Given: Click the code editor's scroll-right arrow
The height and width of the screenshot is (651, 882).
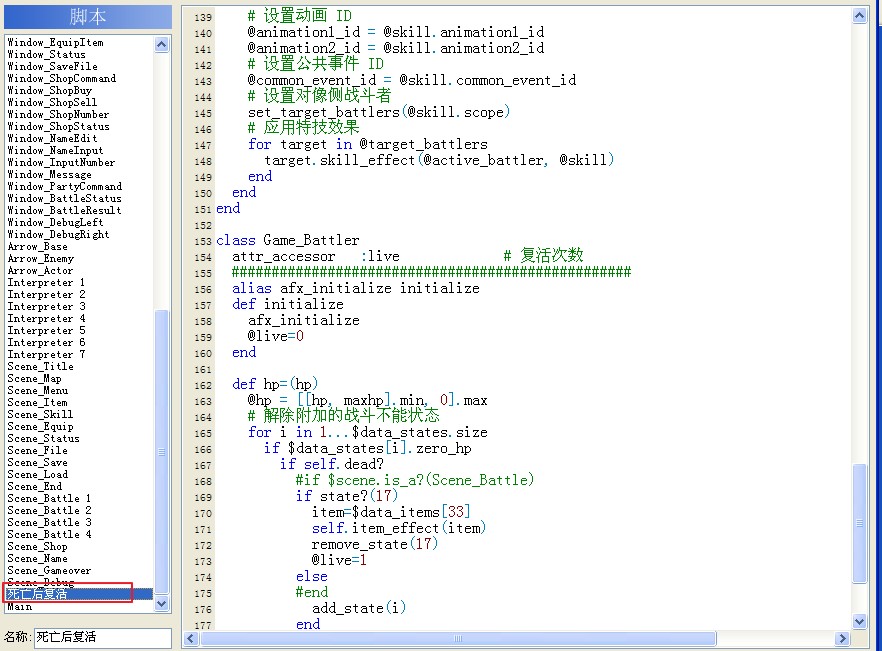Looking at the screenshot, I should point(842,639).
